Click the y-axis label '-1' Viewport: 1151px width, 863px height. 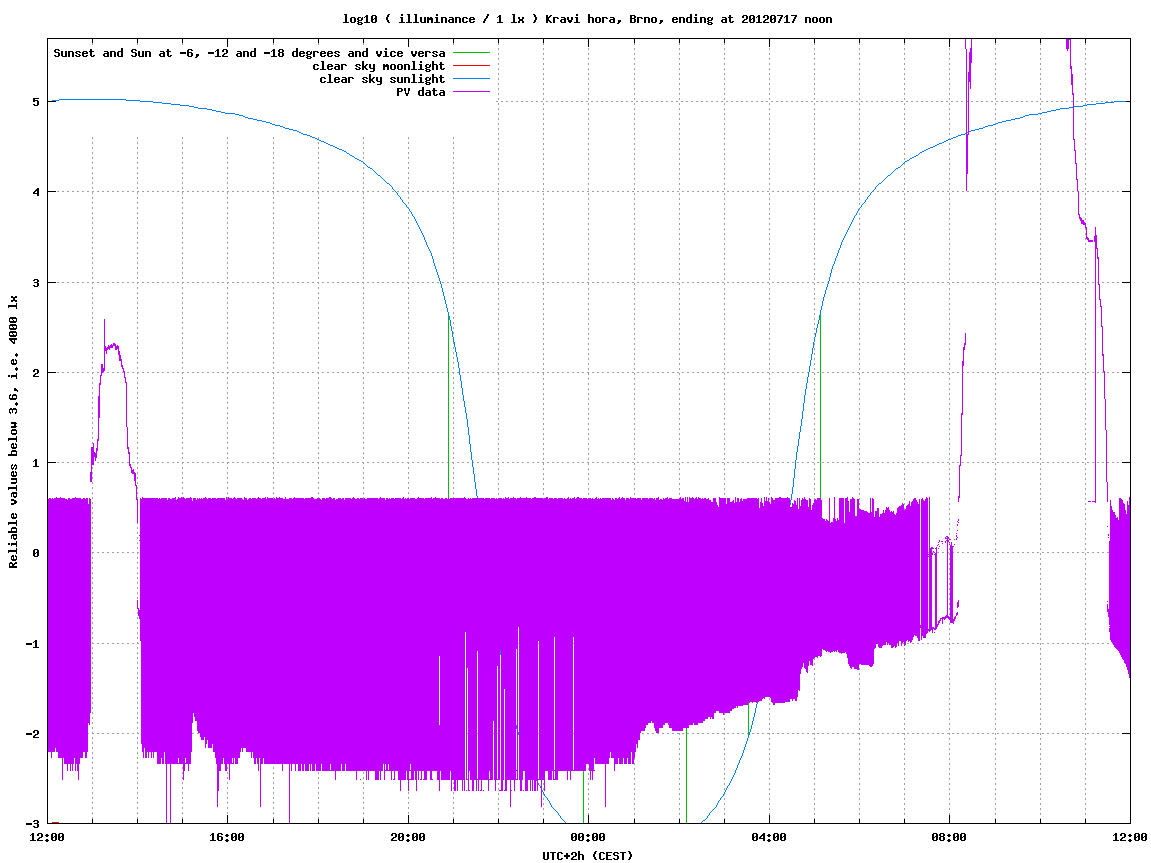pyautogui.click(x=33, y=643)
